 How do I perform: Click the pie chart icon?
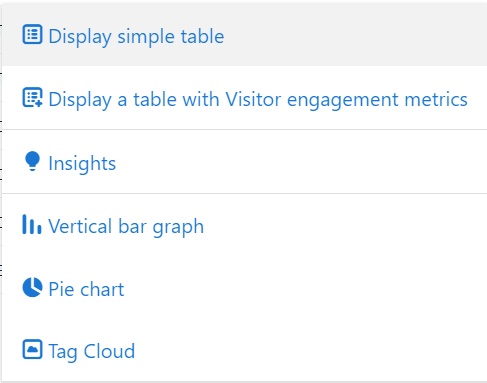point(32,287)
